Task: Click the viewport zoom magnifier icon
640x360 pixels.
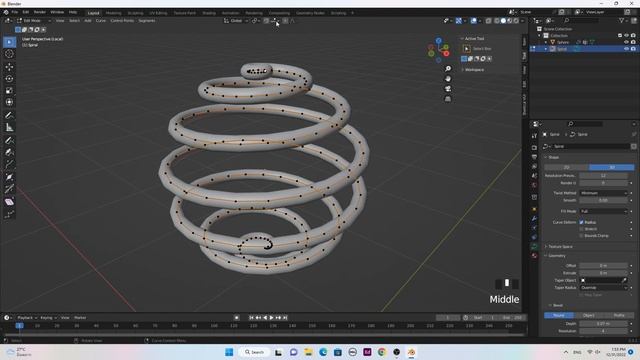Action: (x=448, y=69)
